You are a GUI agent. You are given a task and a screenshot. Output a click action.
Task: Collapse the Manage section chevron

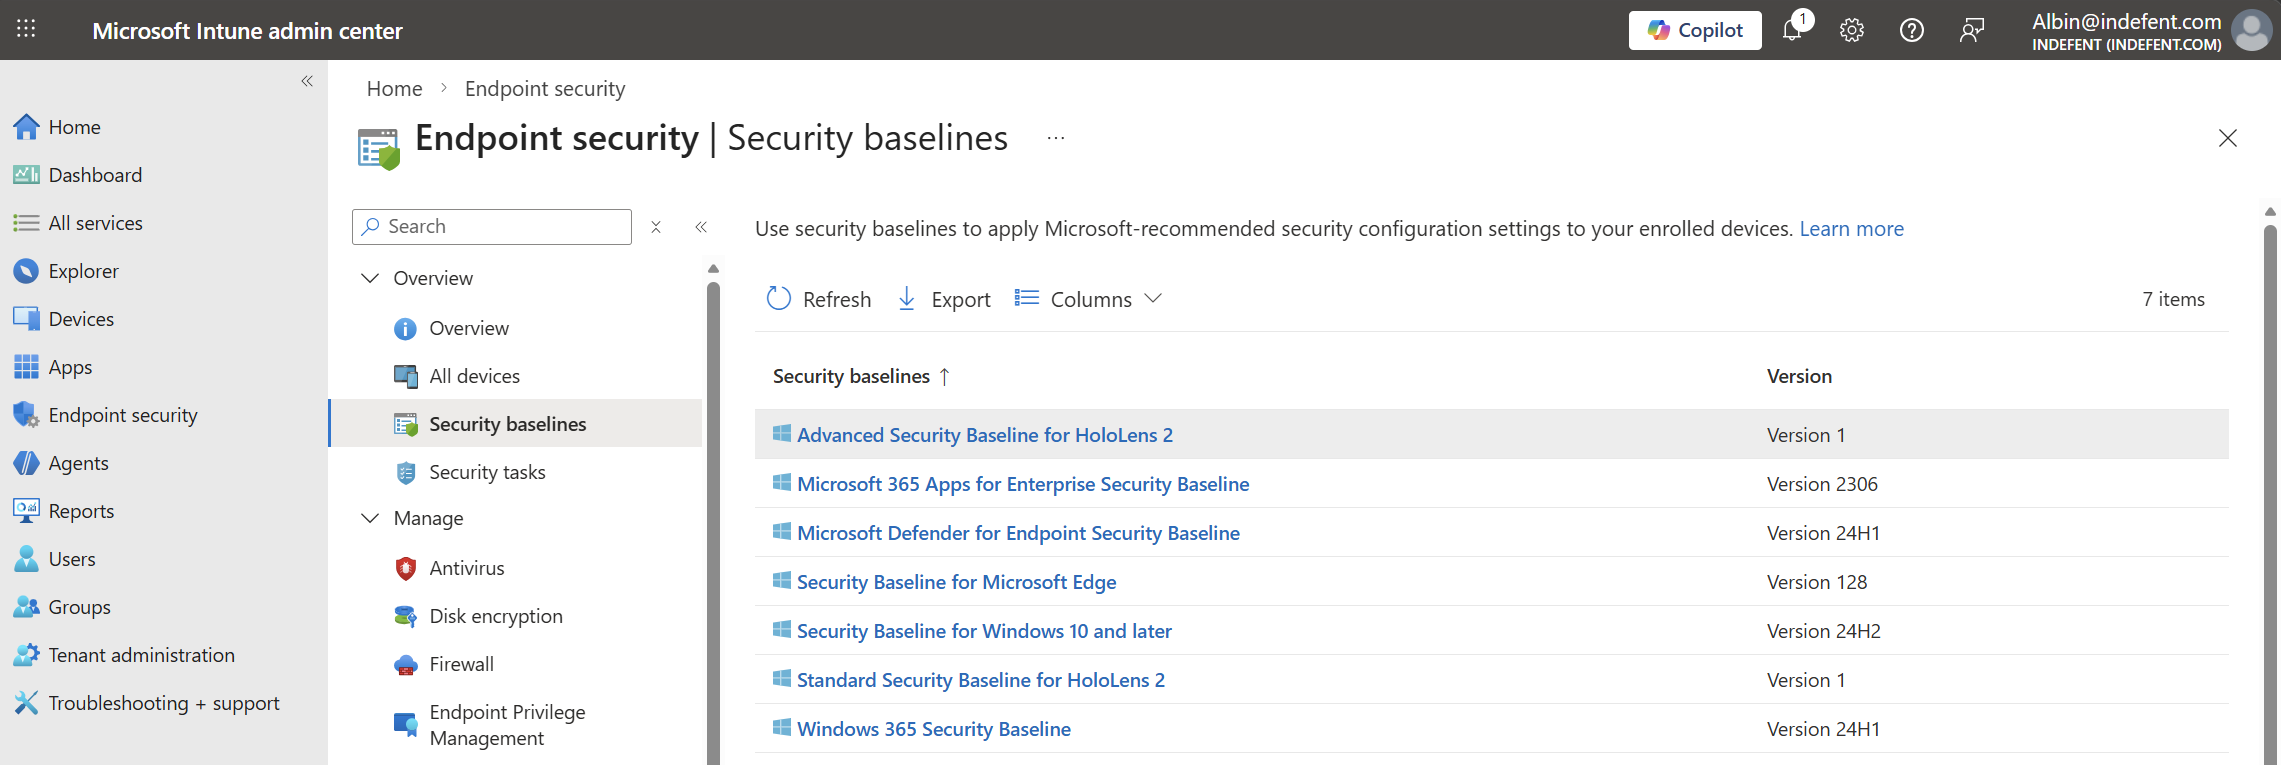pyautogui.click(x=370, y=518)
